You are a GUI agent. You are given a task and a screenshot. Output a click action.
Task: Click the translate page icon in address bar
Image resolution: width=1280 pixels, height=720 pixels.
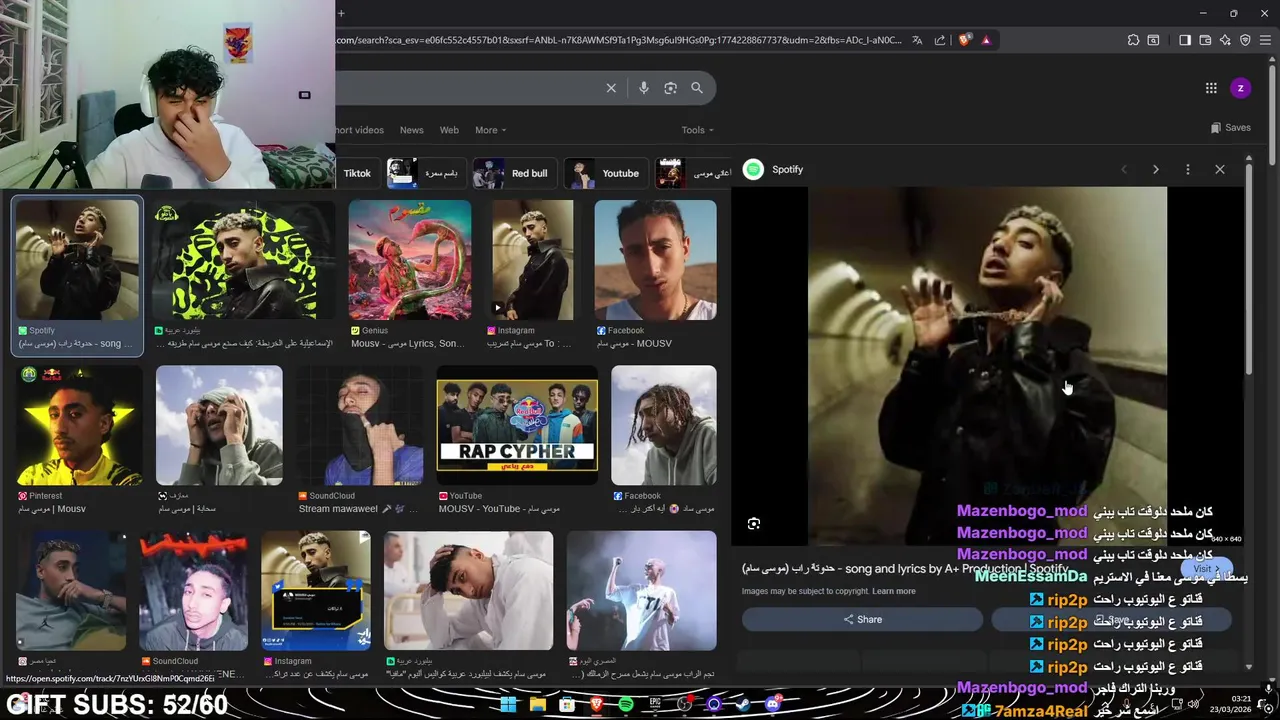pos(917,40)
